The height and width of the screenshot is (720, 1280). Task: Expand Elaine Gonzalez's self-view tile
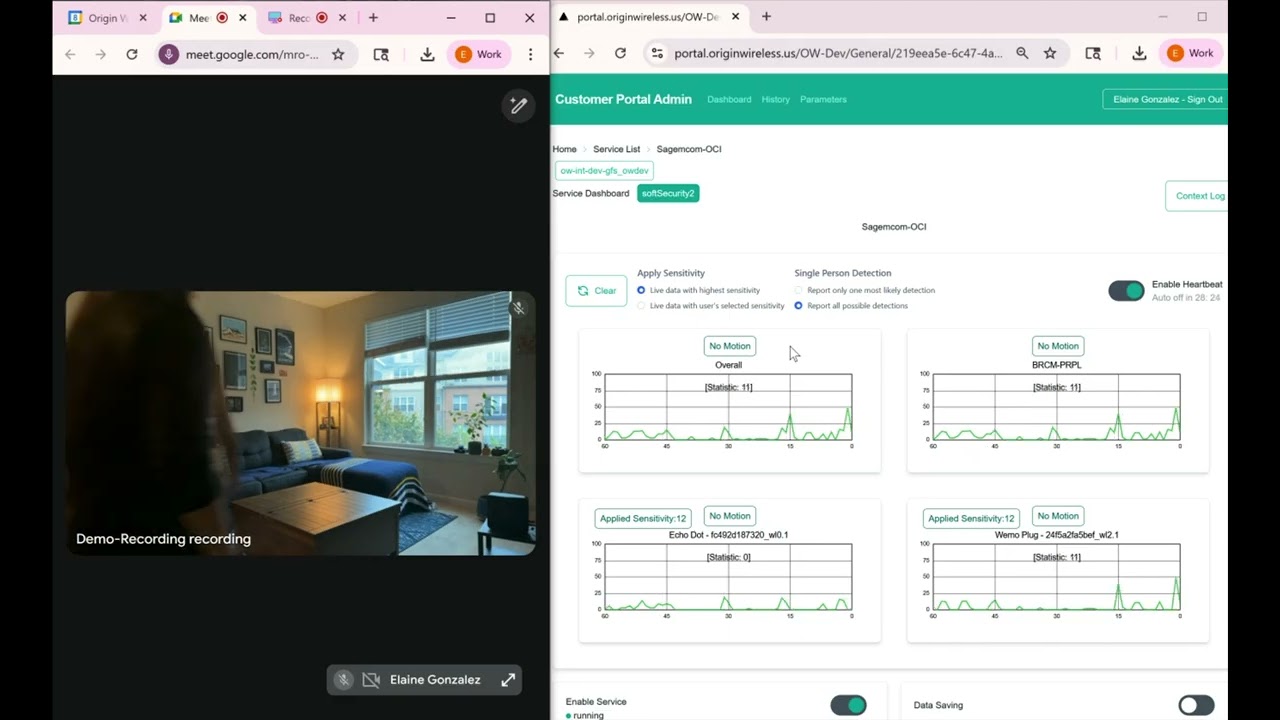[x=508, y=680]
